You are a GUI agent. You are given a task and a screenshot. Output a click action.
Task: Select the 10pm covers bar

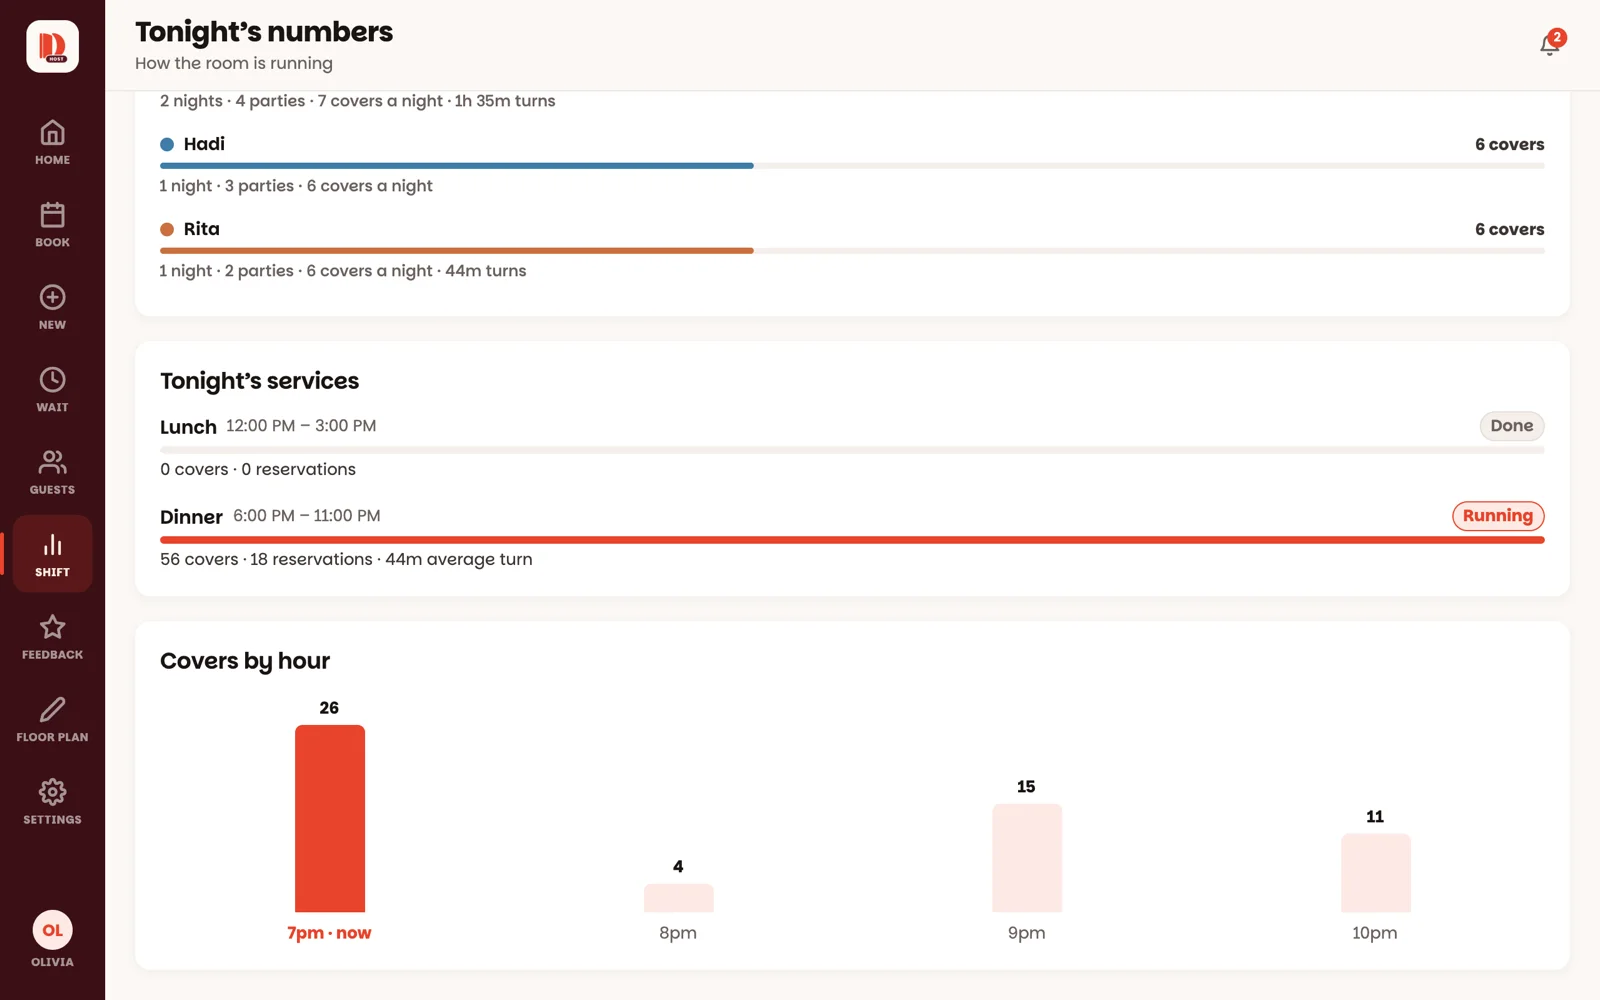point(1376,873)
